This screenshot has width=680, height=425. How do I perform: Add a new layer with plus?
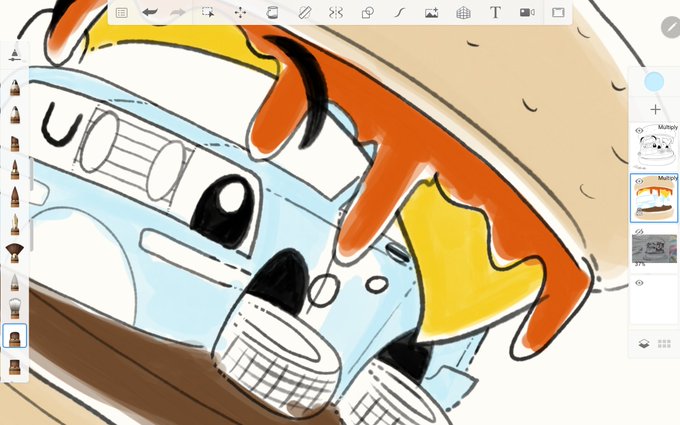tap(655, 109)
